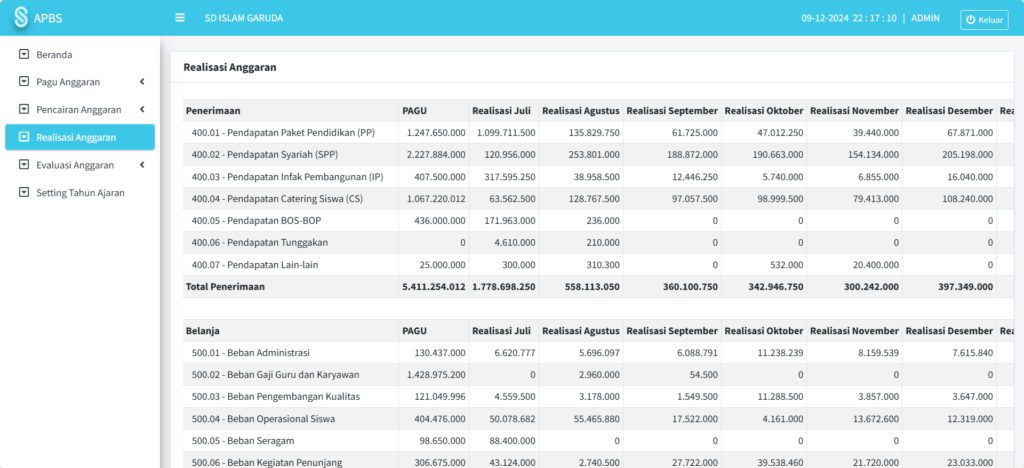Click Realisasi Desember header in Penerimaan table
This screenshot has width=1024, height=468.
point(950,111)
